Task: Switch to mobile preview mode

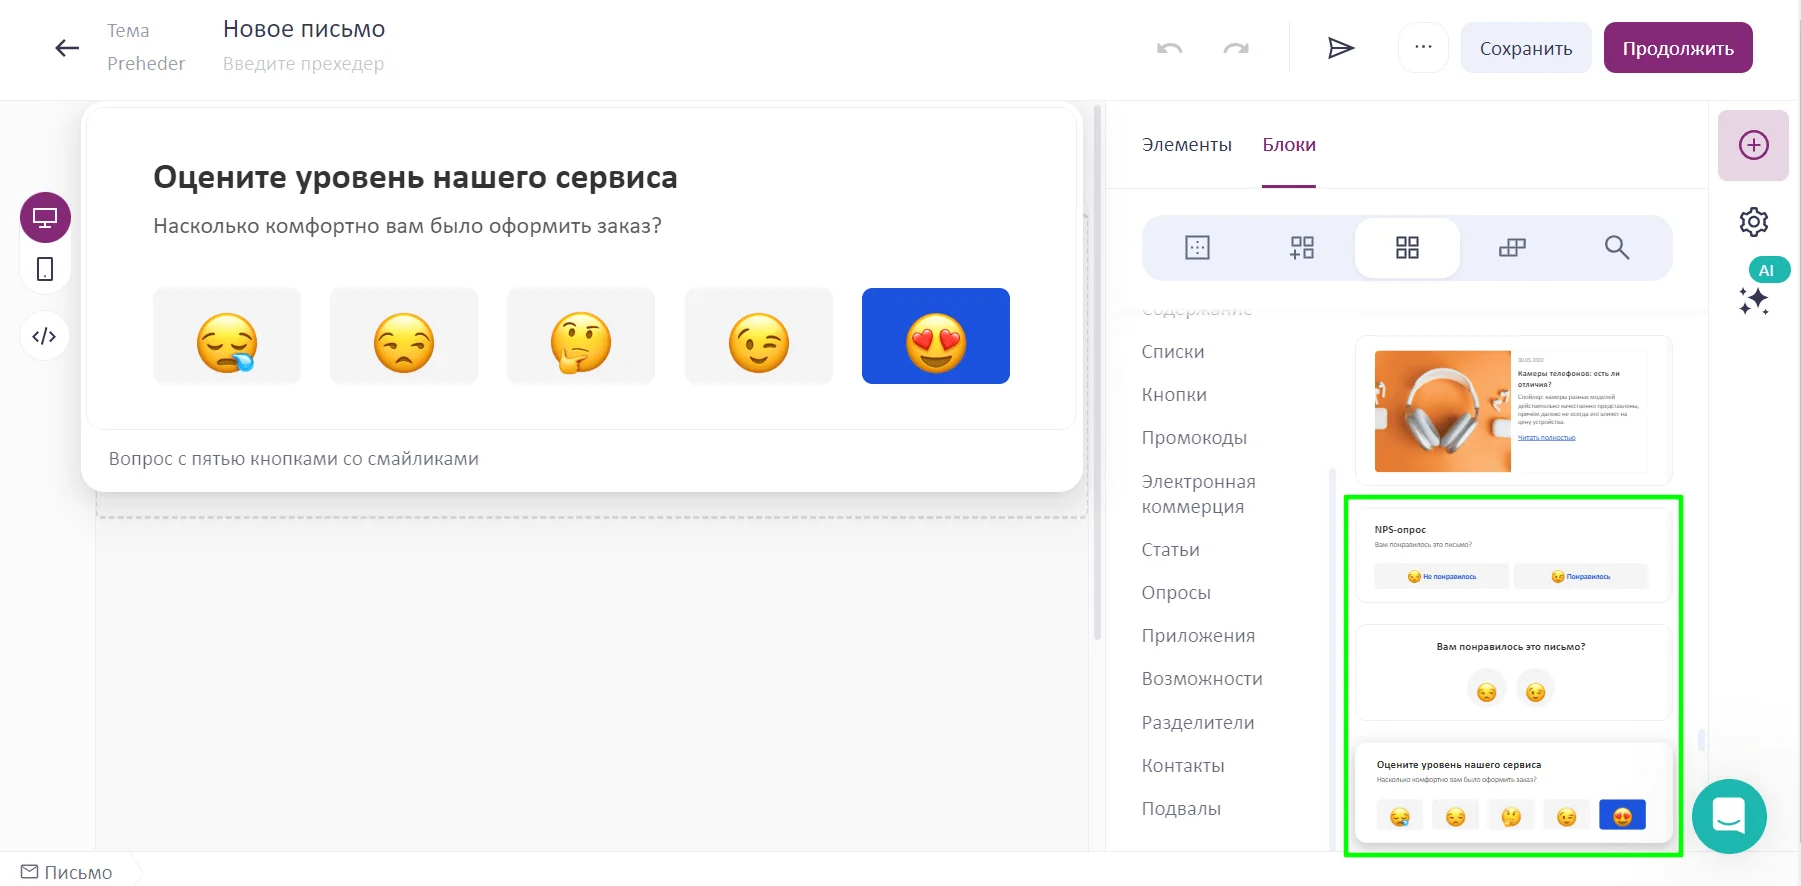Action: point(45,269)
